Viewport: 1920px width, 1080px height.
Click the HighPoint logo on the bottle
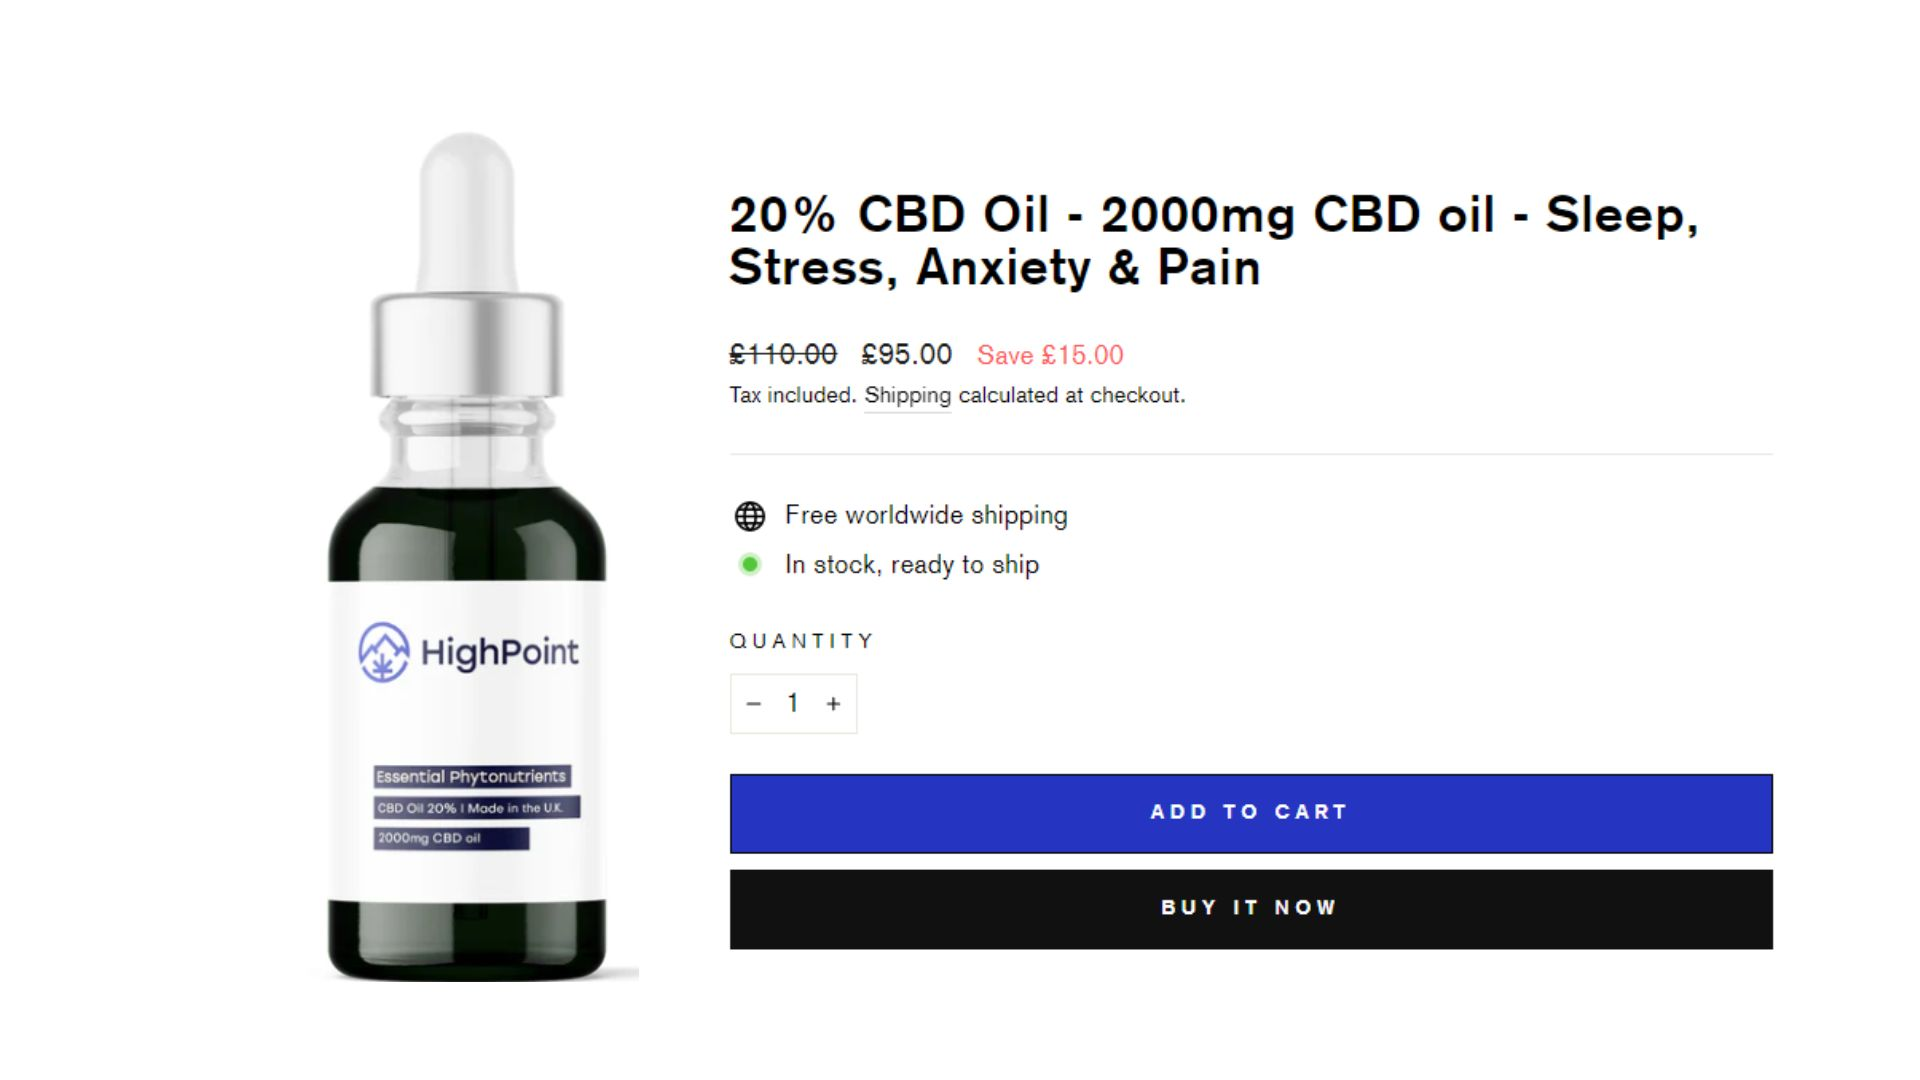coord(468,652)
